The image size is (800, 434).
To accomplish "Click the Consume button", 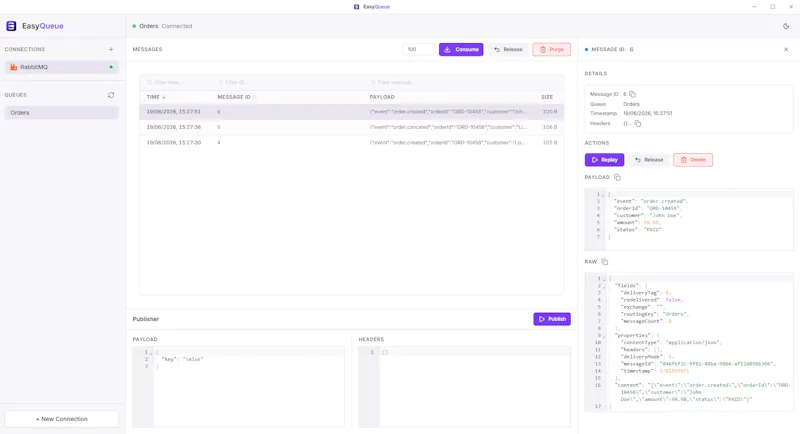I will click(x=461, y=49).
